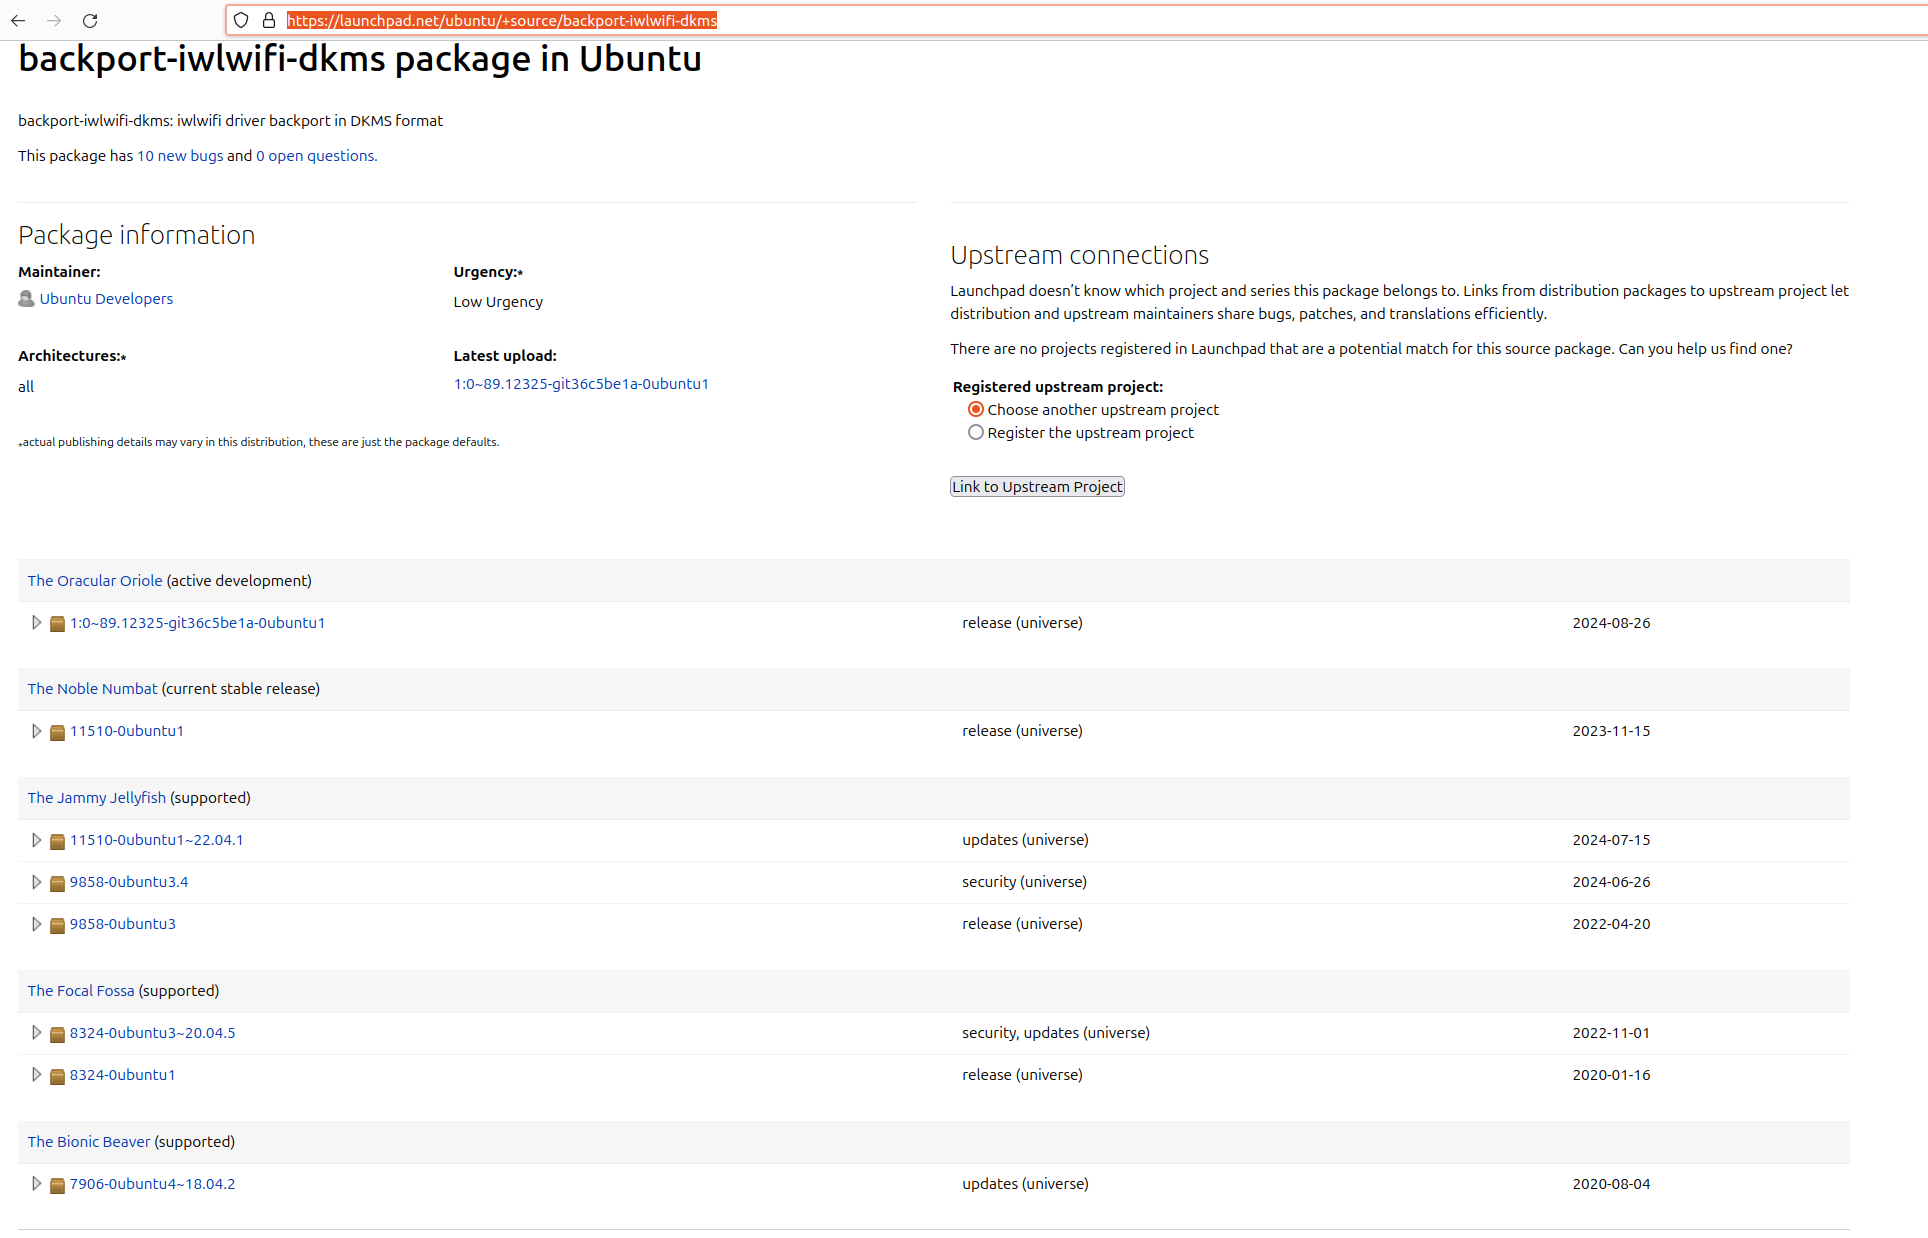Open The Jammy Jellyfish series link

pyautogui.click(x=97, y=798)
